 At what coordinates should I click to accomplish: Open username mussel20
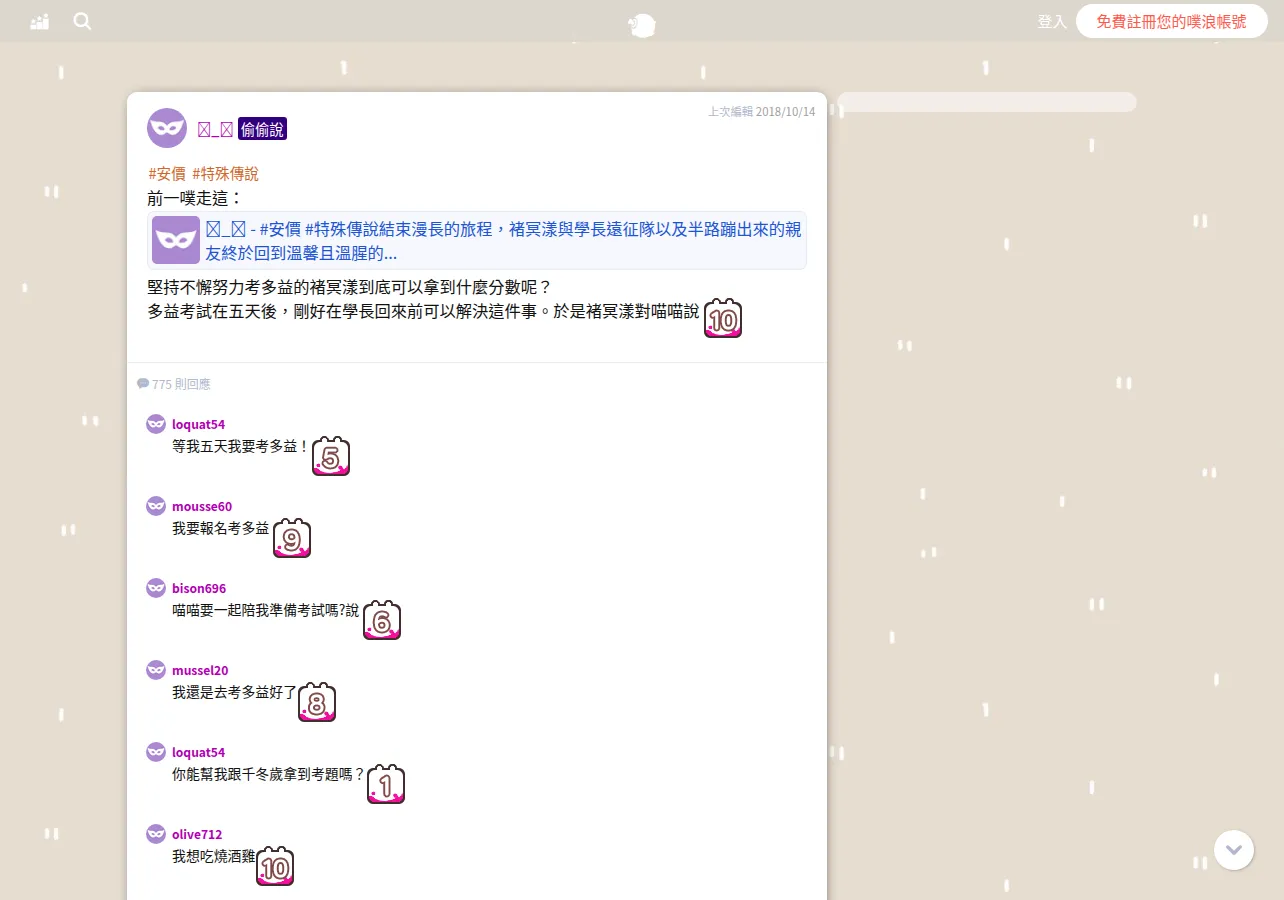pos(200,670)
